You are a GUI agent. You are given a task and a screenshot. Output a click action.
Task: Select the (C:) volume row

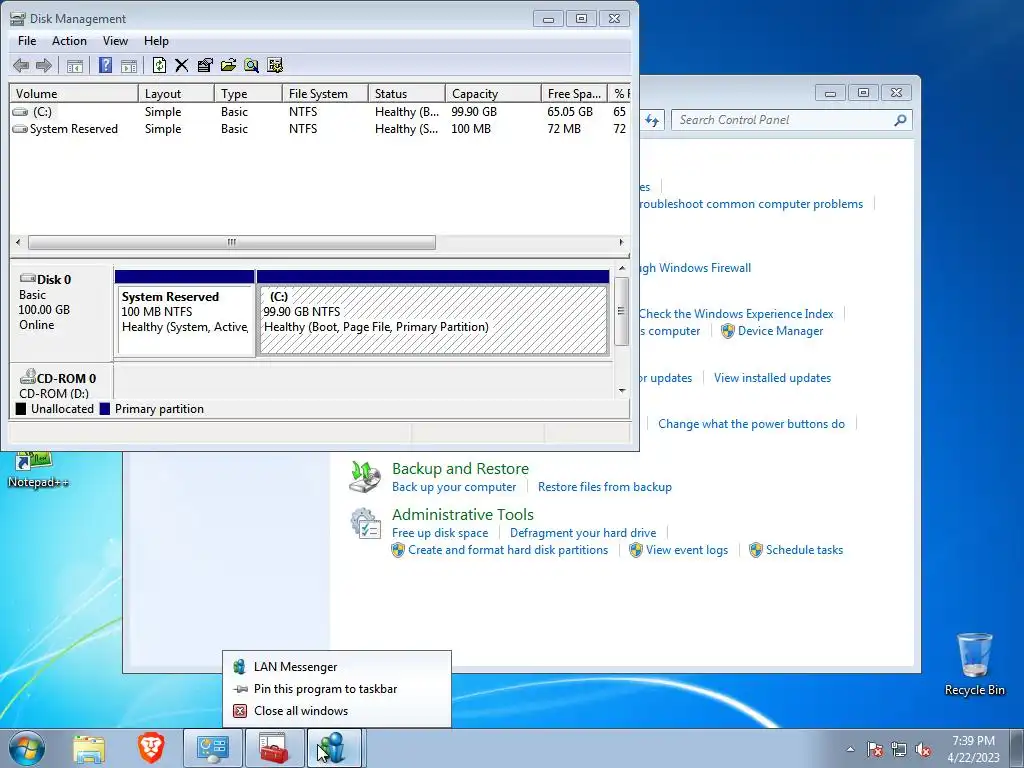pyautogui.click(x=320, y=112)
